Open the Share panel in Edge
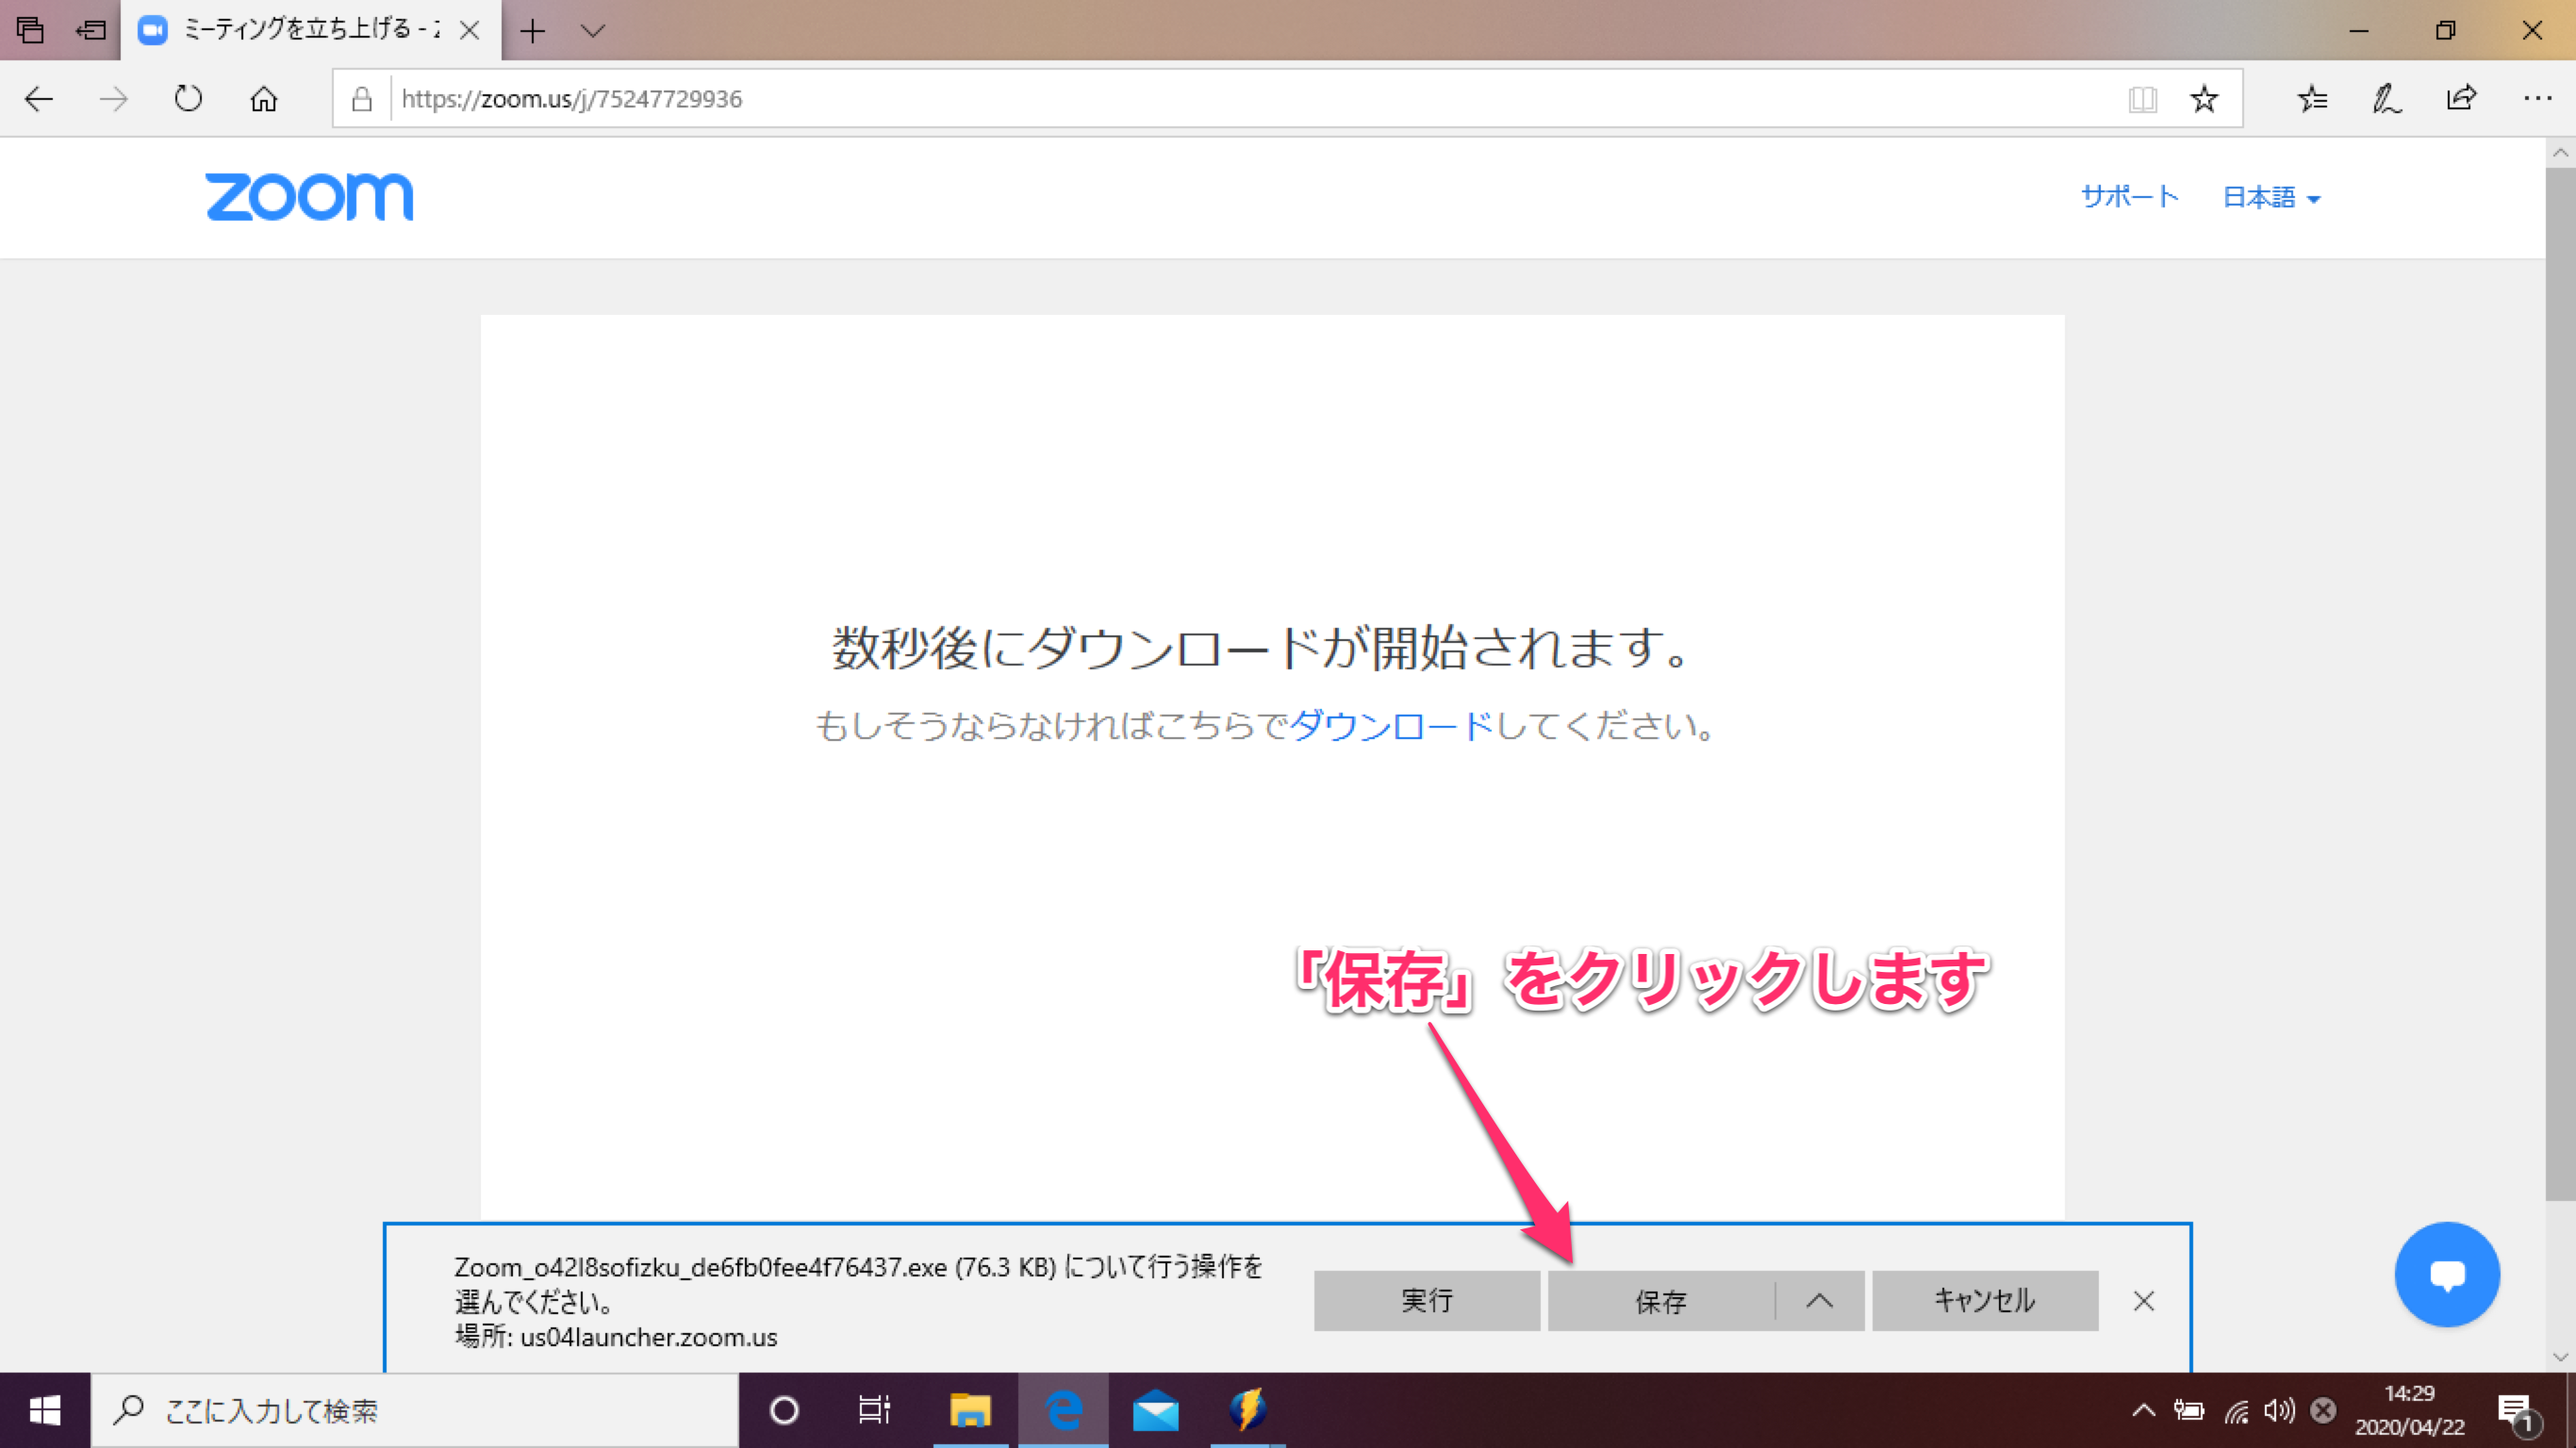 pos(2461,98)
